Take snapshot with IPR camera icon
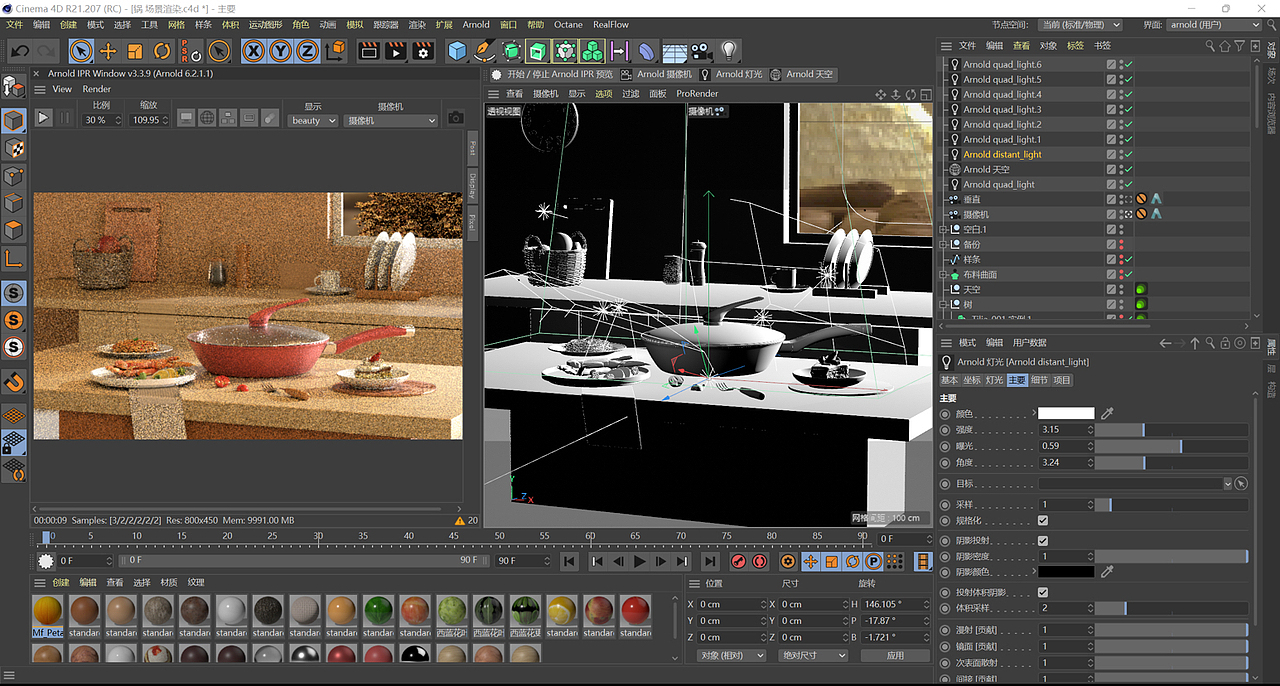Image resolution: width=1280 pixels, height=686 pixels. coord(455,118)
